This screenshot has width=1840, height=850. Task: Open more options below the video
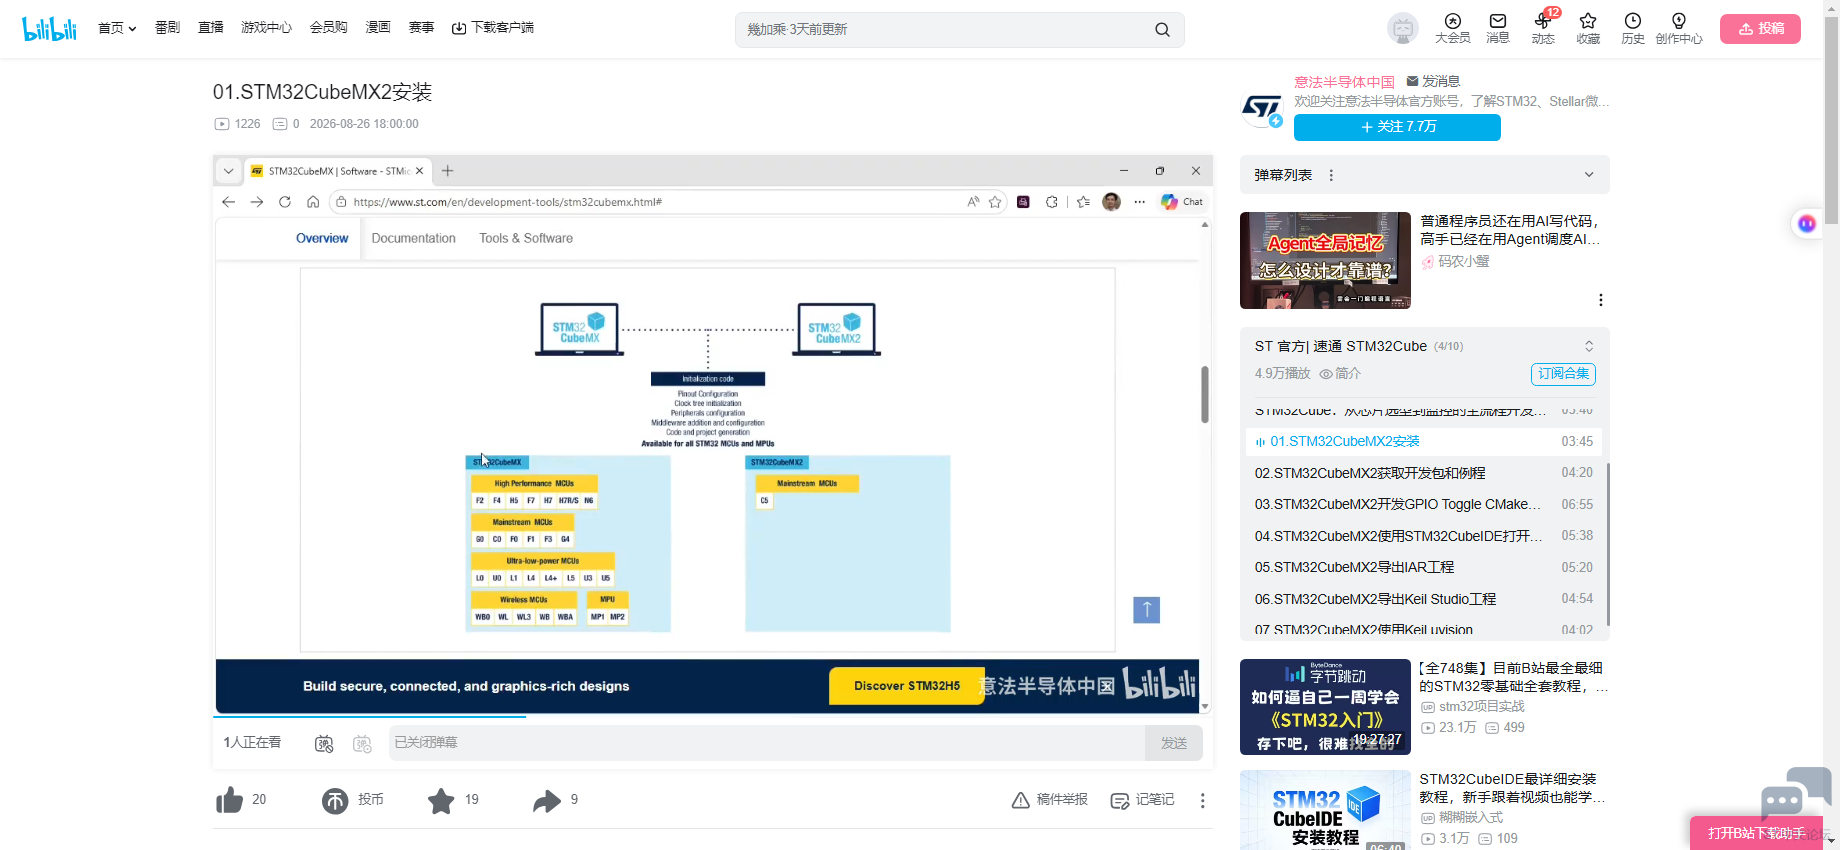[x=1203, y=800]
